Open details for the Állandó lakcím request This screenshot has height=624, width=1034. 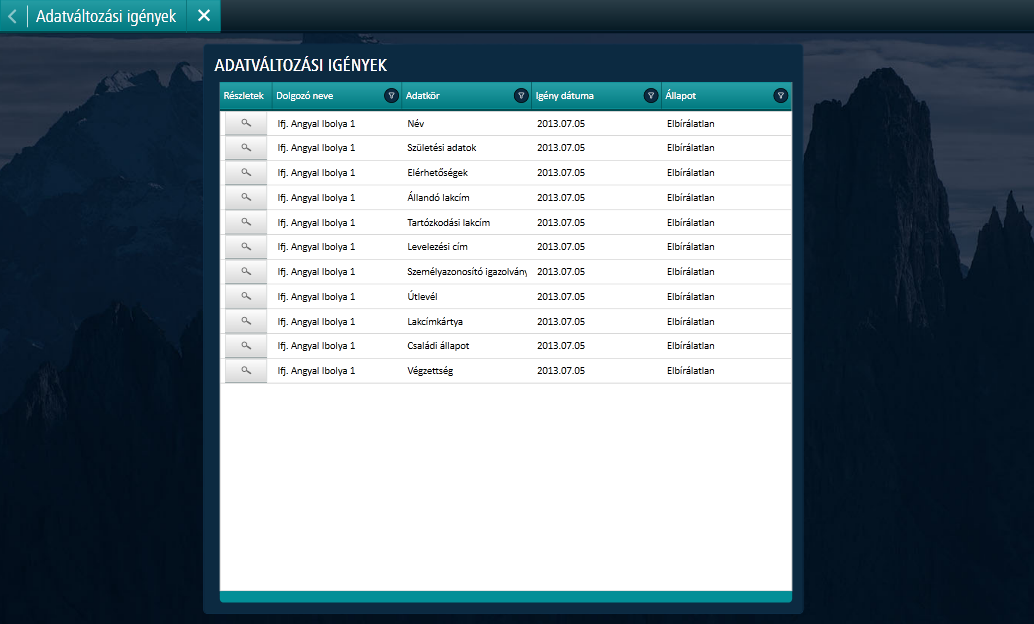tap(246, 197)
